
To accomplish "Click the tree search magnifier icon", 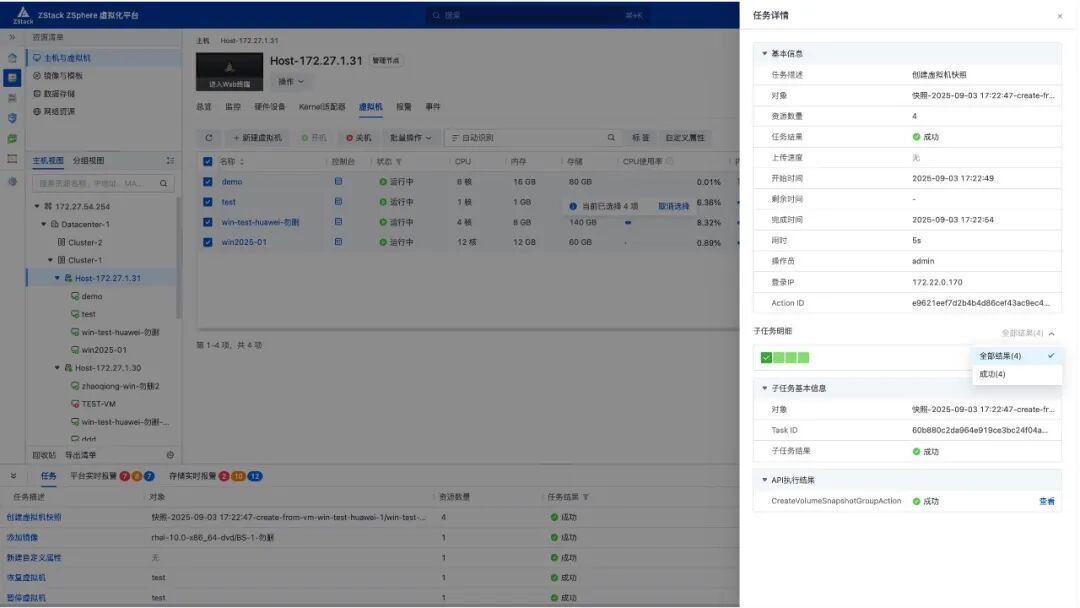I will click(x=163, y=184).
